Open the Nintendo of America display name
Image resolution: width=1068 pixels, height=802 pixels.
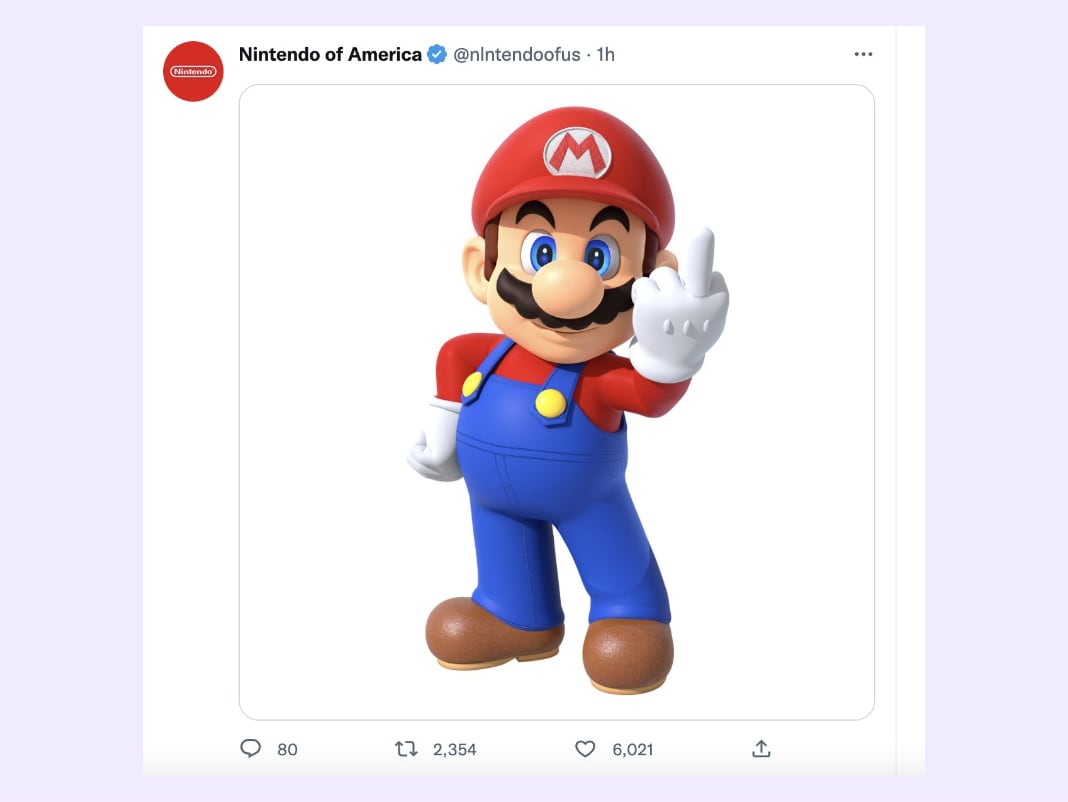(x=330, y=54)
